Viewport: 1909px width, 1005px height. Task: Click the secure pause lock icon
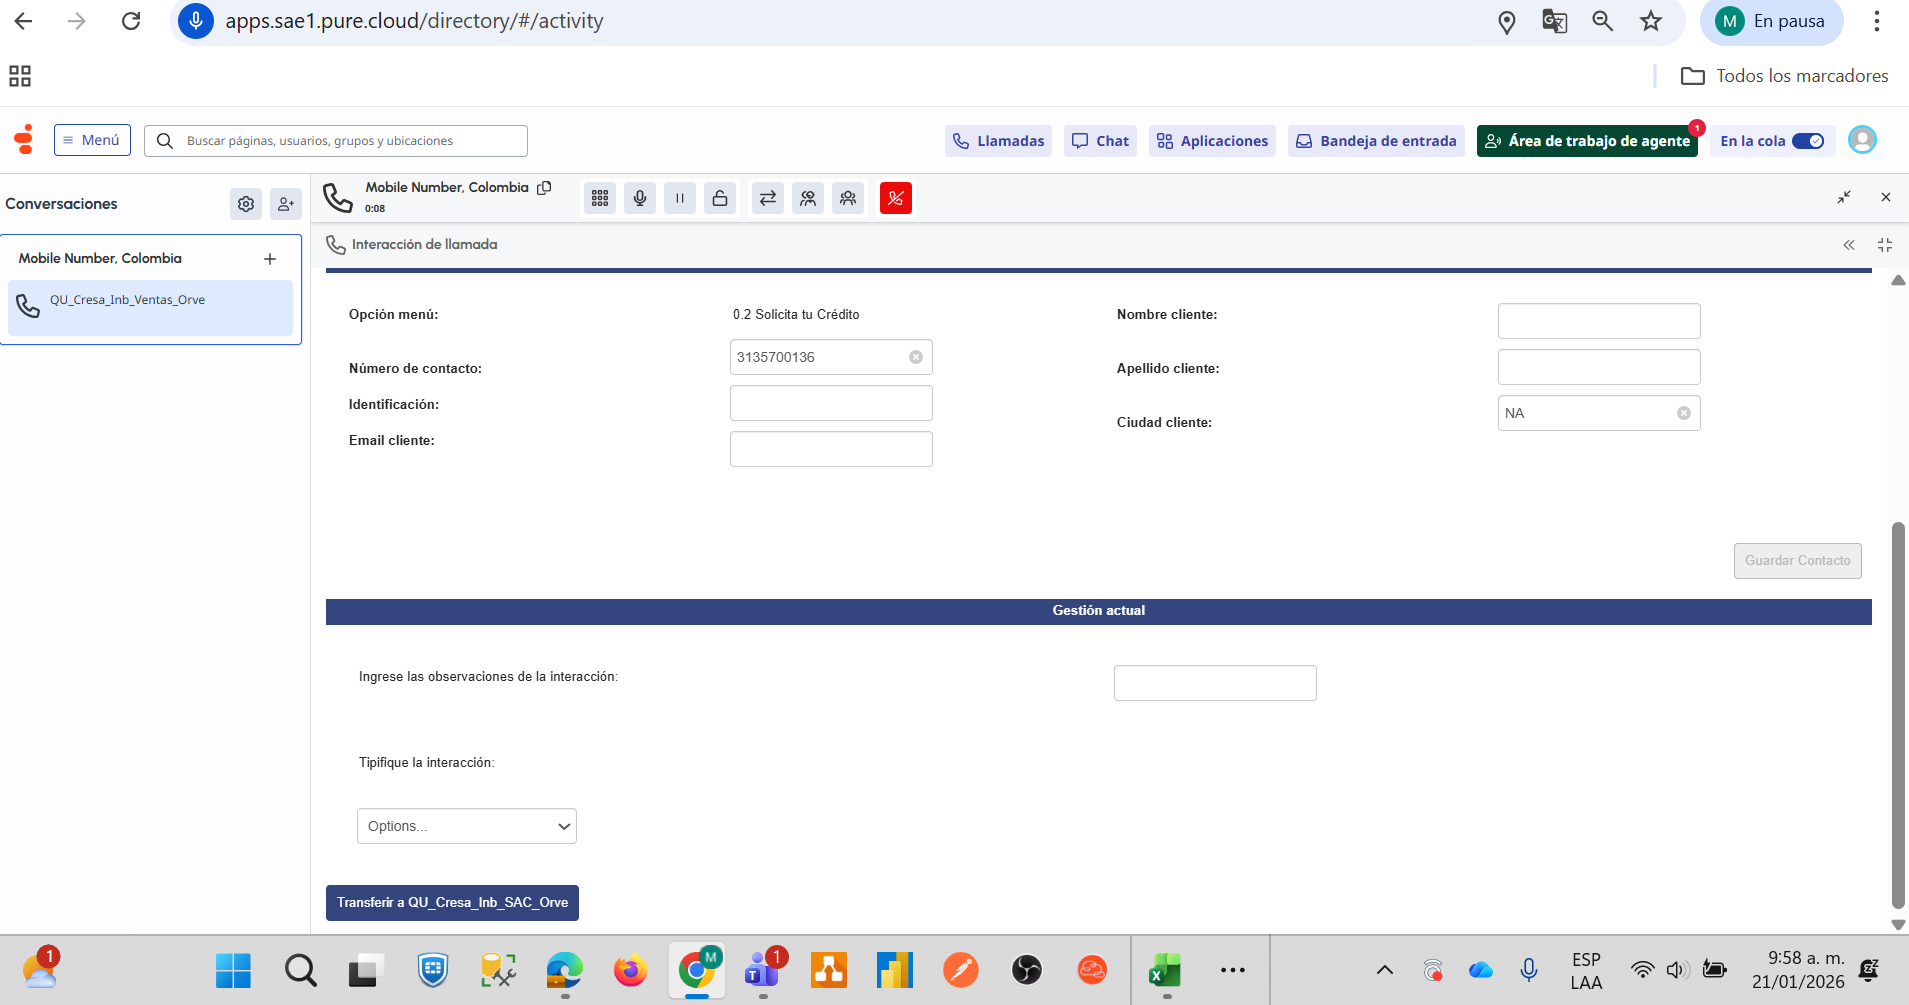point(720,198)
